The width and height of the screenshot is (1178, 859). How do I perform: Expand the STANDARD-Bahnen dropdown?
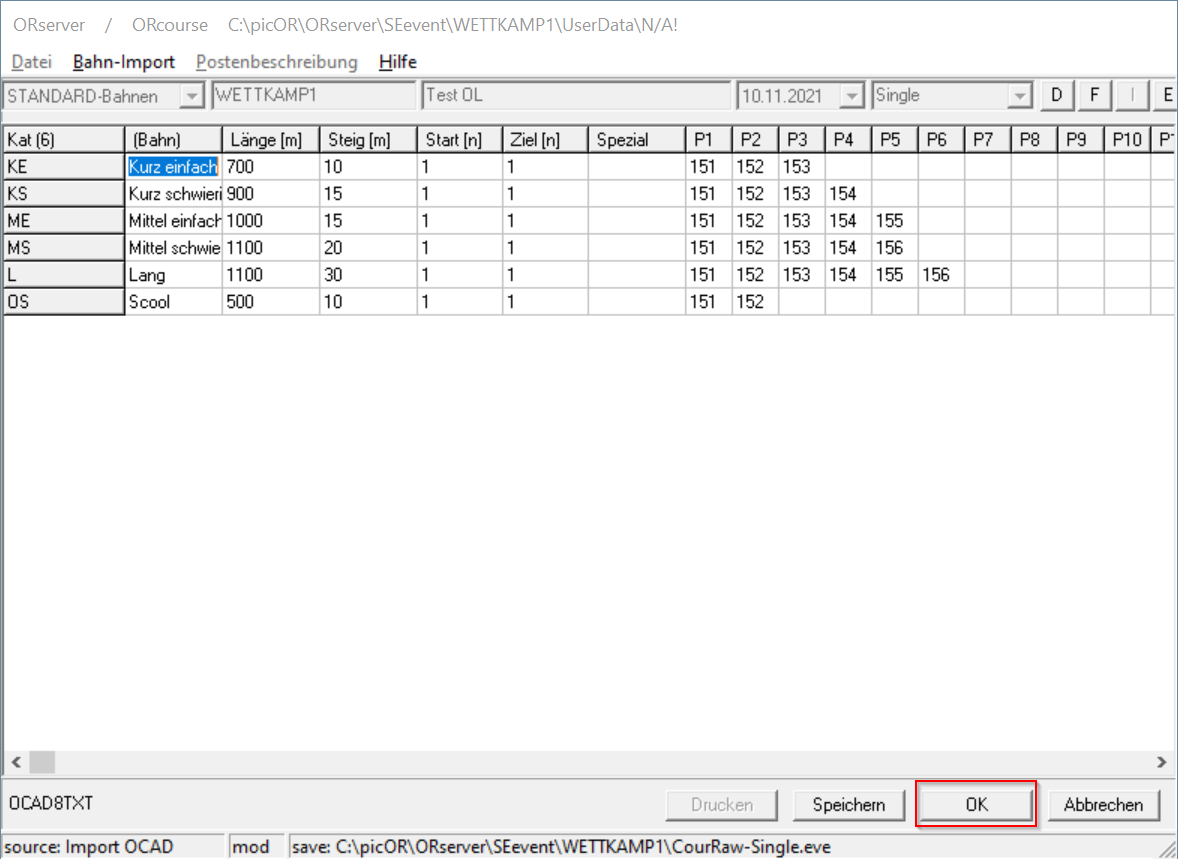click(191, 96)
